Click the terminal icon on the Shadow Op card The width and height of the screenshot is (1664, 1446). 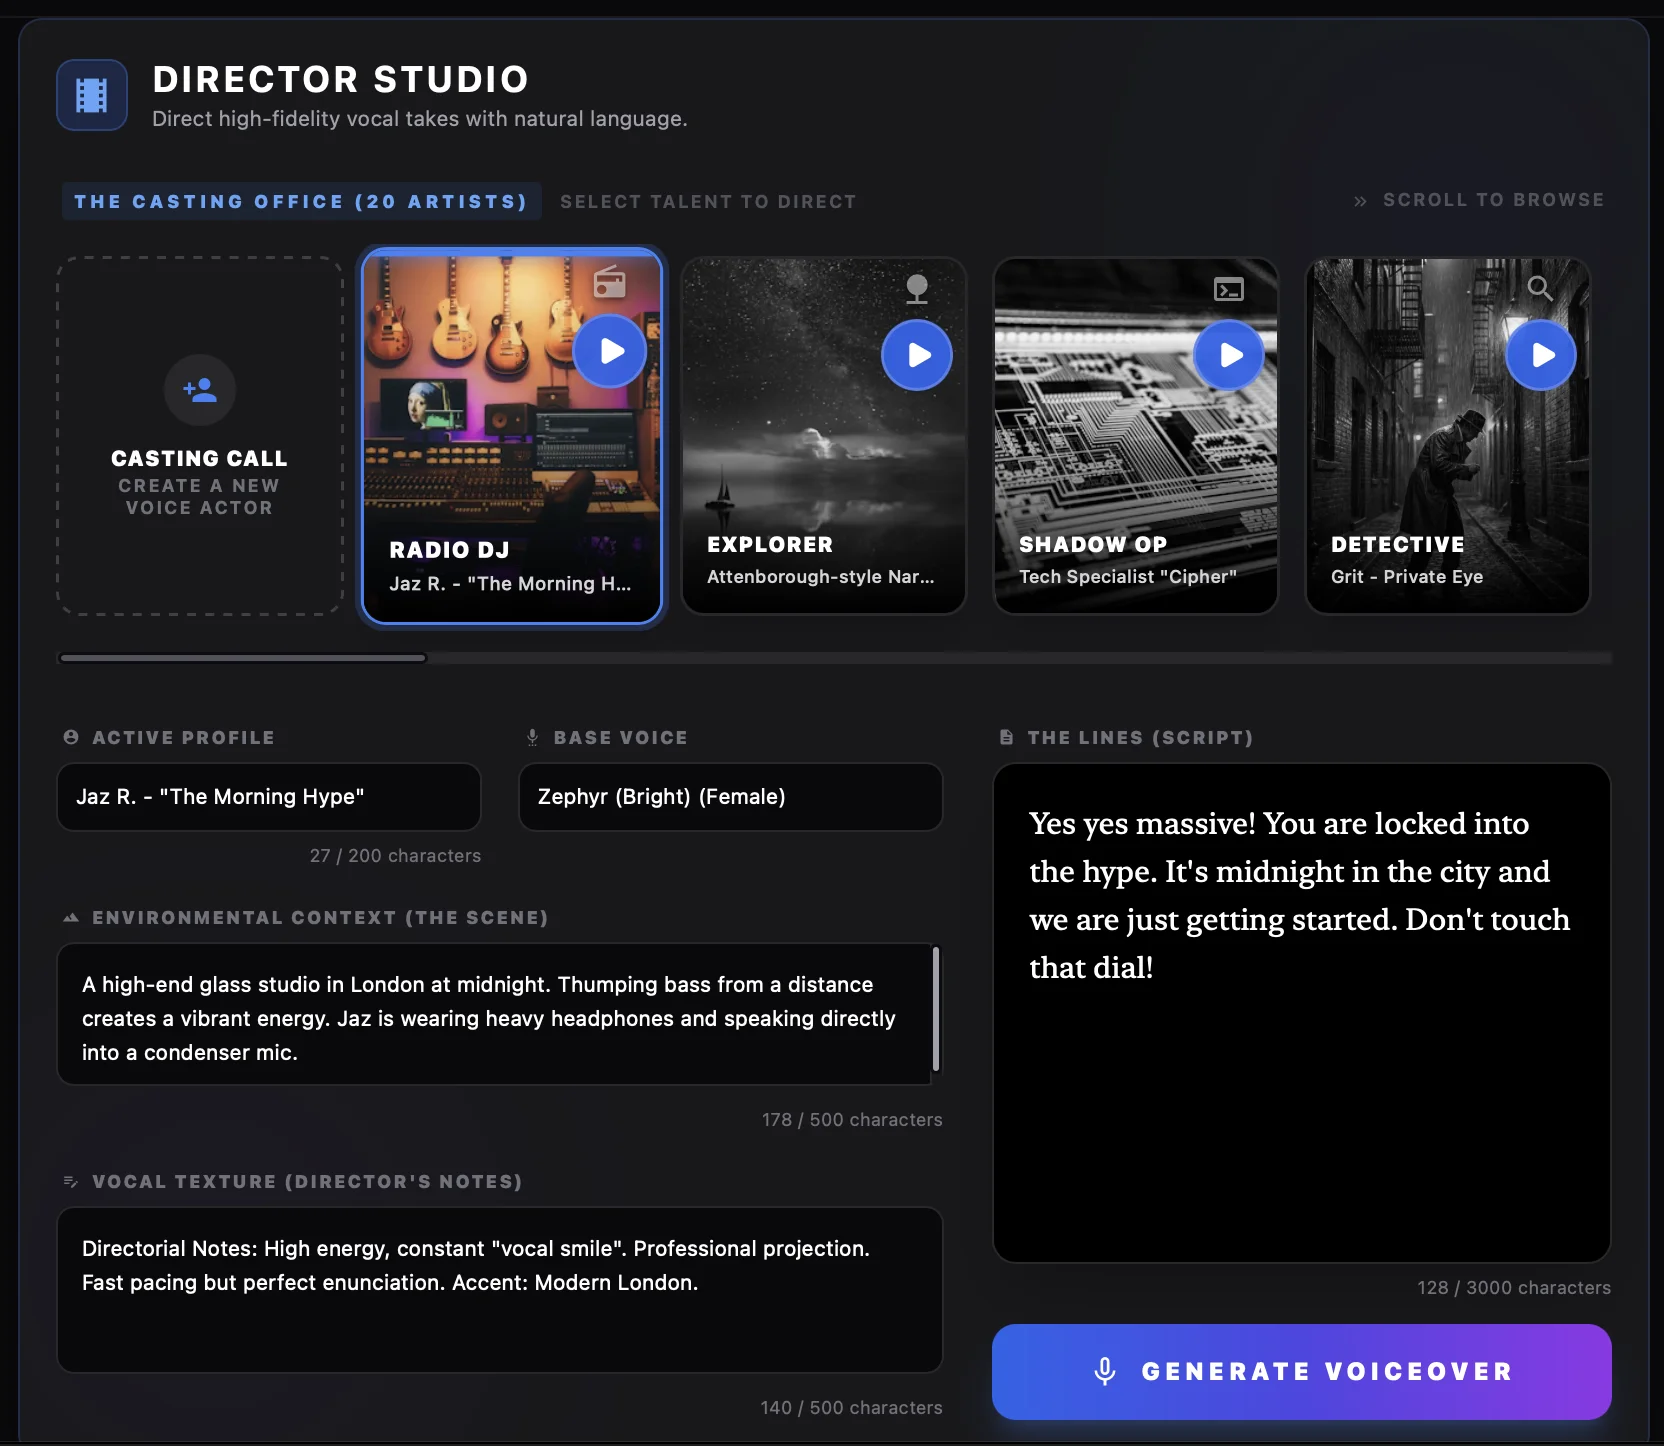click(x=1229, y=289)
